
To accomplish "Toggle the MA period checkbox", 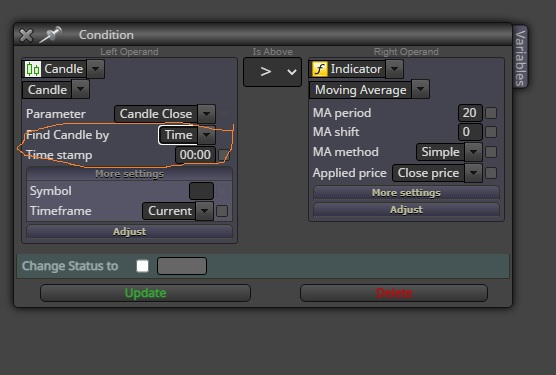I will [x=491, y=113].
